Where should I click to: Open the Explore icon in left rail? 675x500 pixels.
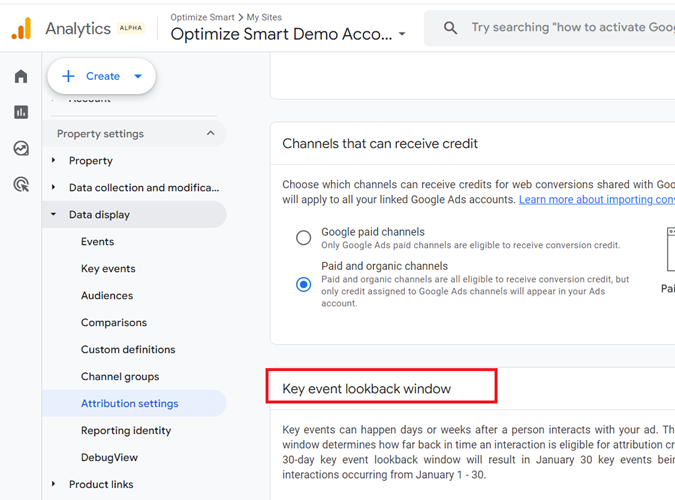21,148
